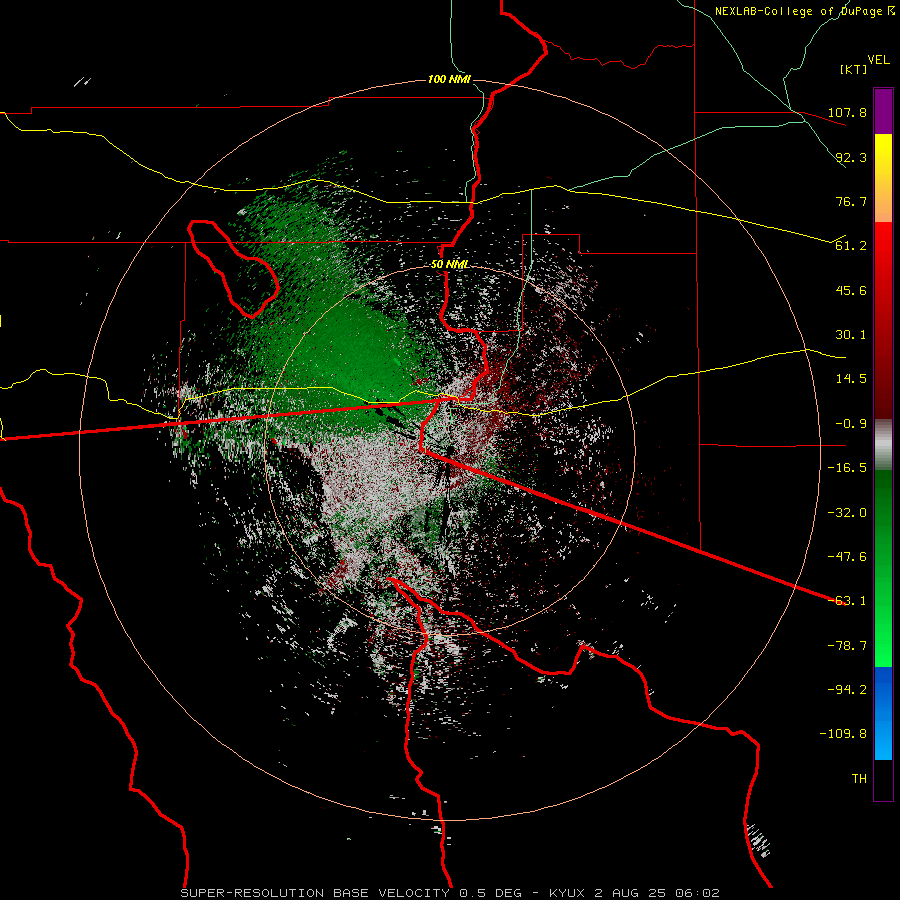Select the -16.5 velocity scale value

pos(847,468)
